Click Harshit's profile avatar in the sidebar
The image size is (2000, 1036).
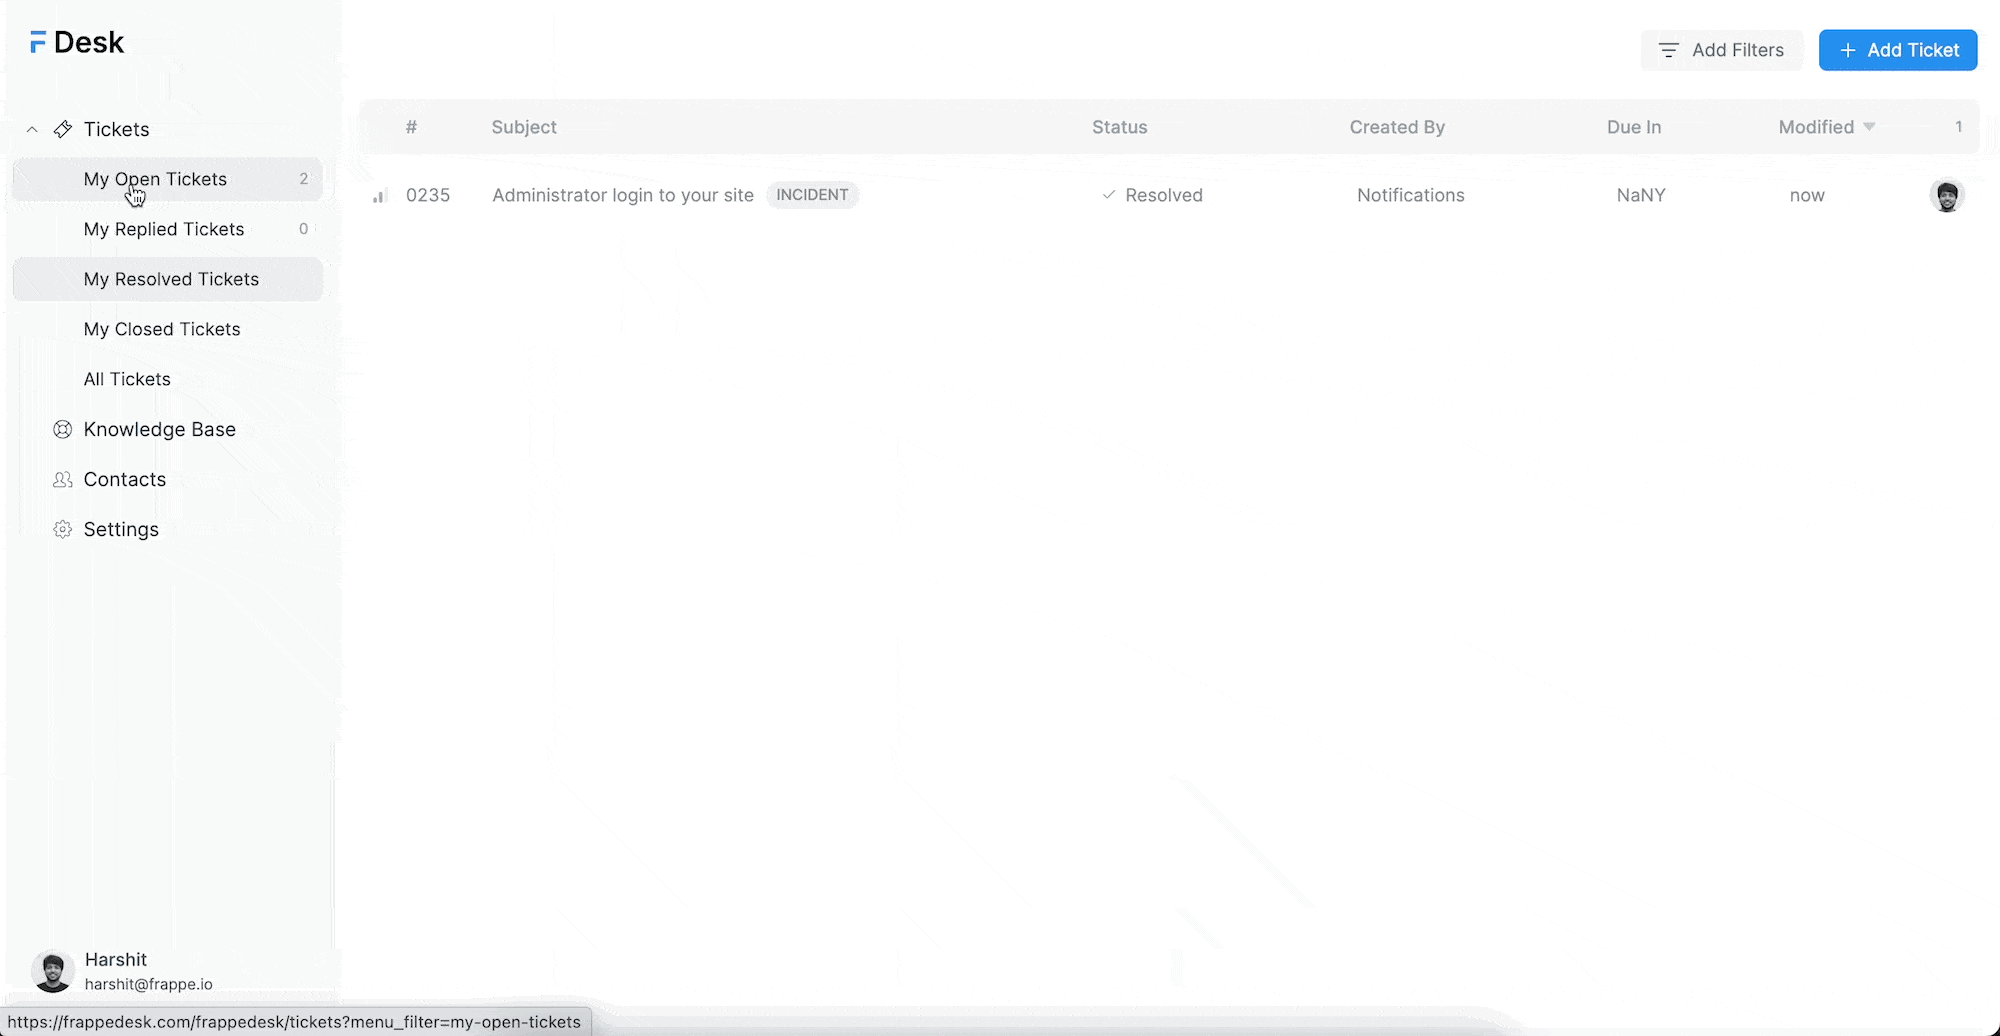[x=53, y=971]
